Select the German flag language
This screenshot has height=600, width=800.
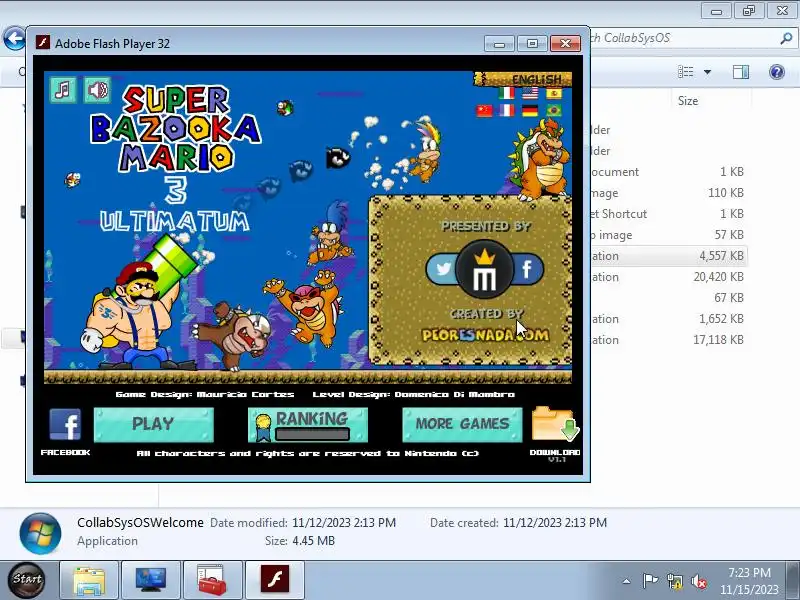530,110
